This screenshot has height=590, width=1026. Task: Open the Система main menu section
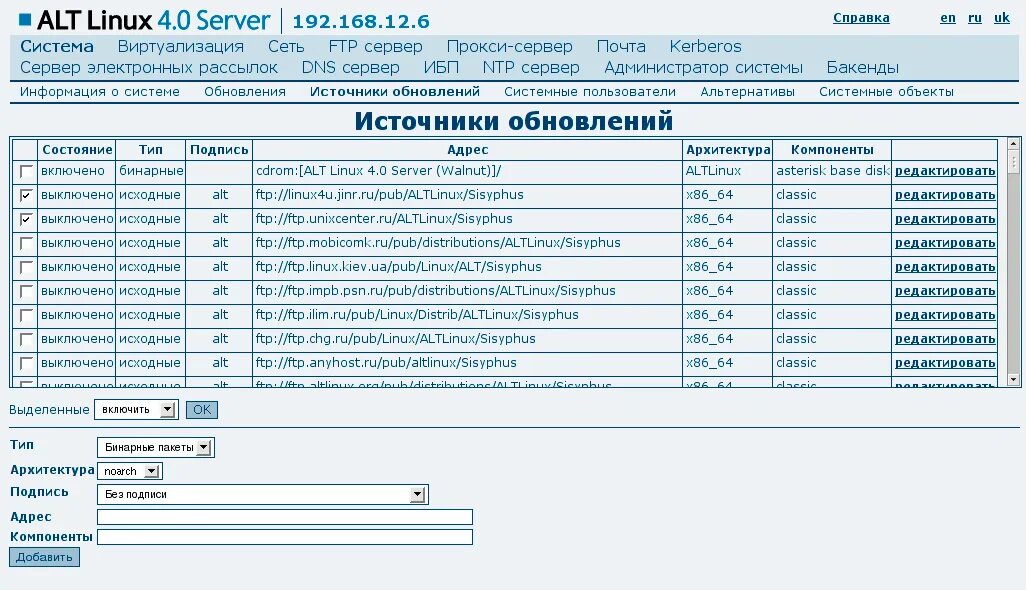57,46
